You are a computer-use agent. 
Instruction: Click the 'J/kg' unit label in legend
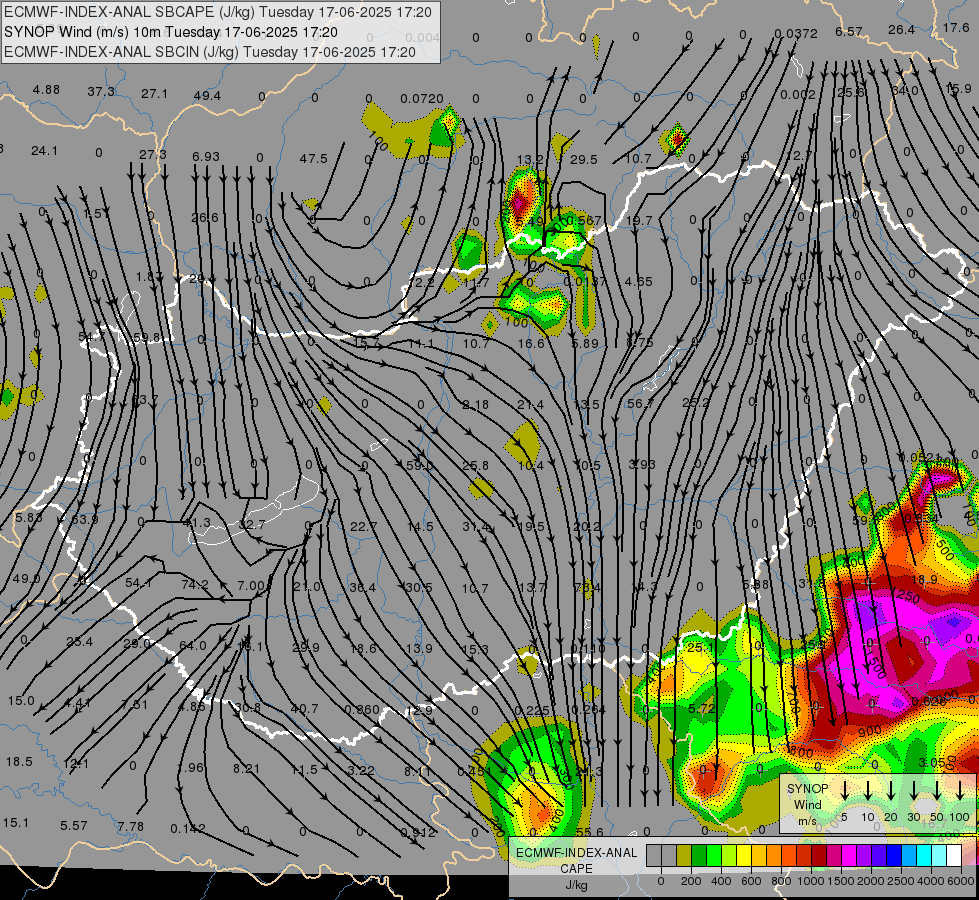576,885
